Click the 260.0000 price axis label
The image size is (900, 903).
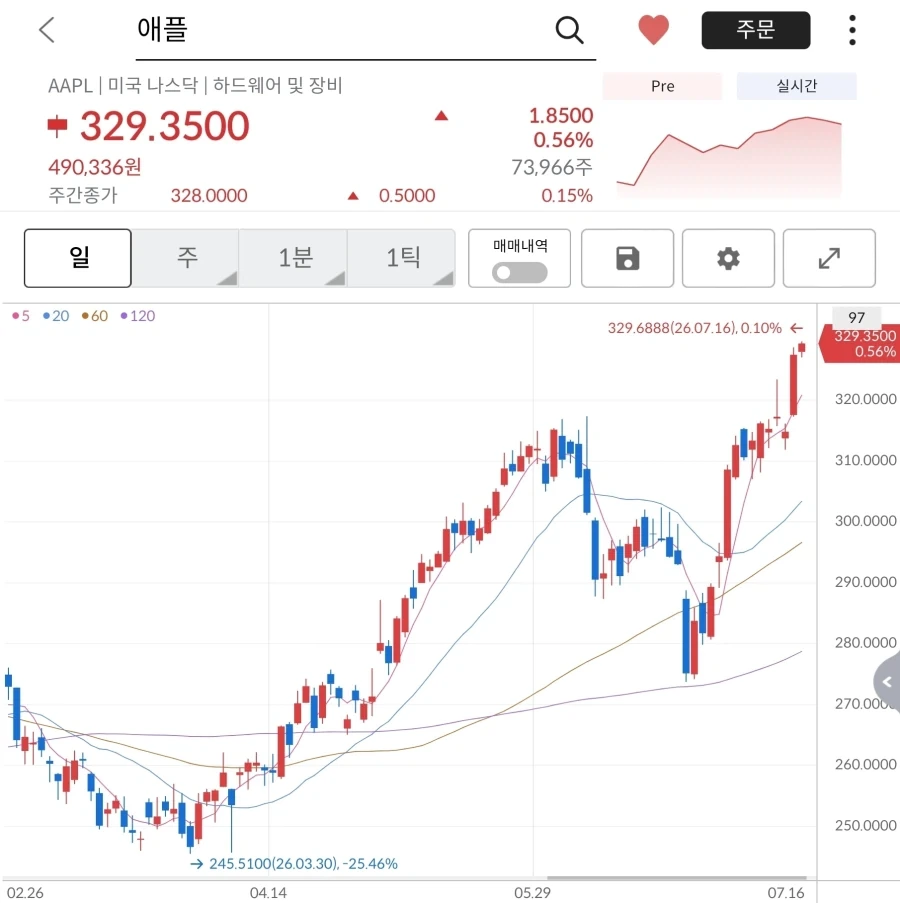tap(865, 764)
